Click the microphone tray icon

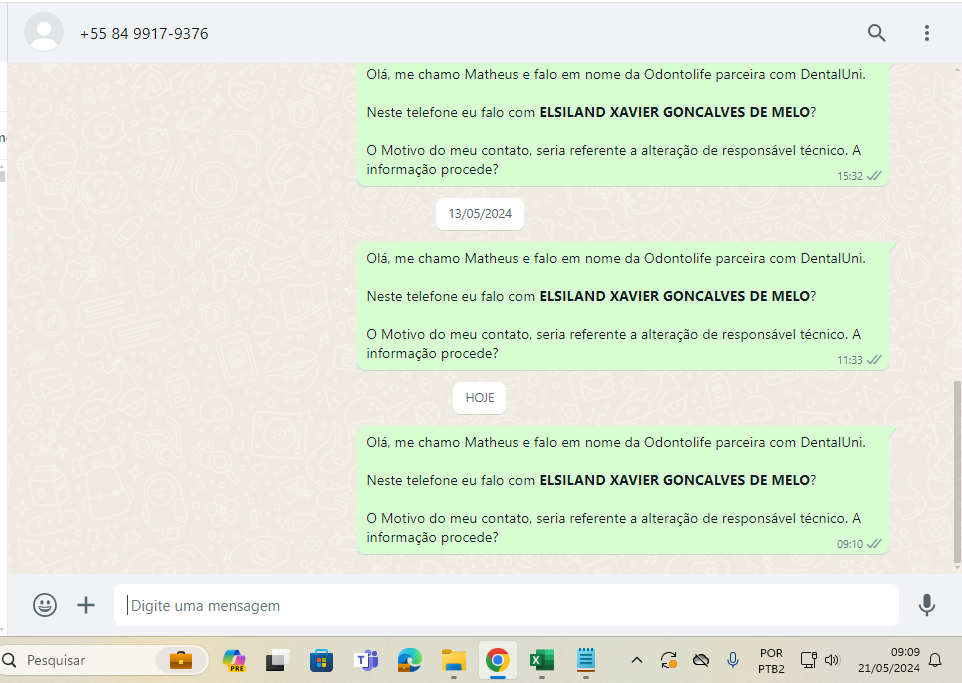pyautogui.click(x=733, y=660)
